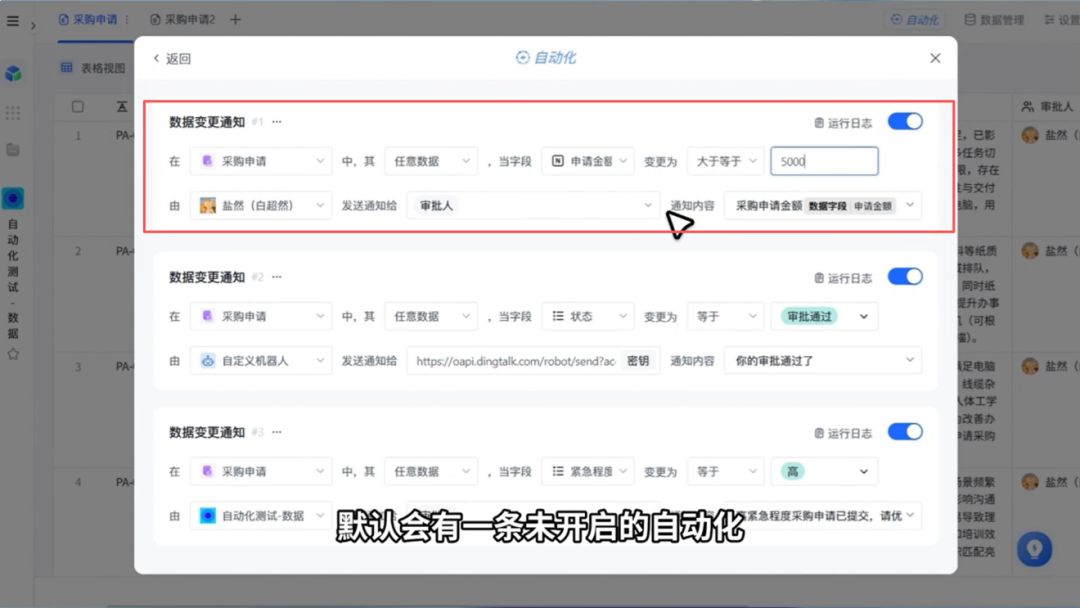Open the 自动化 menu in the top bar
The width and height of the screenshot is (1080, 608).
[915, 20]
